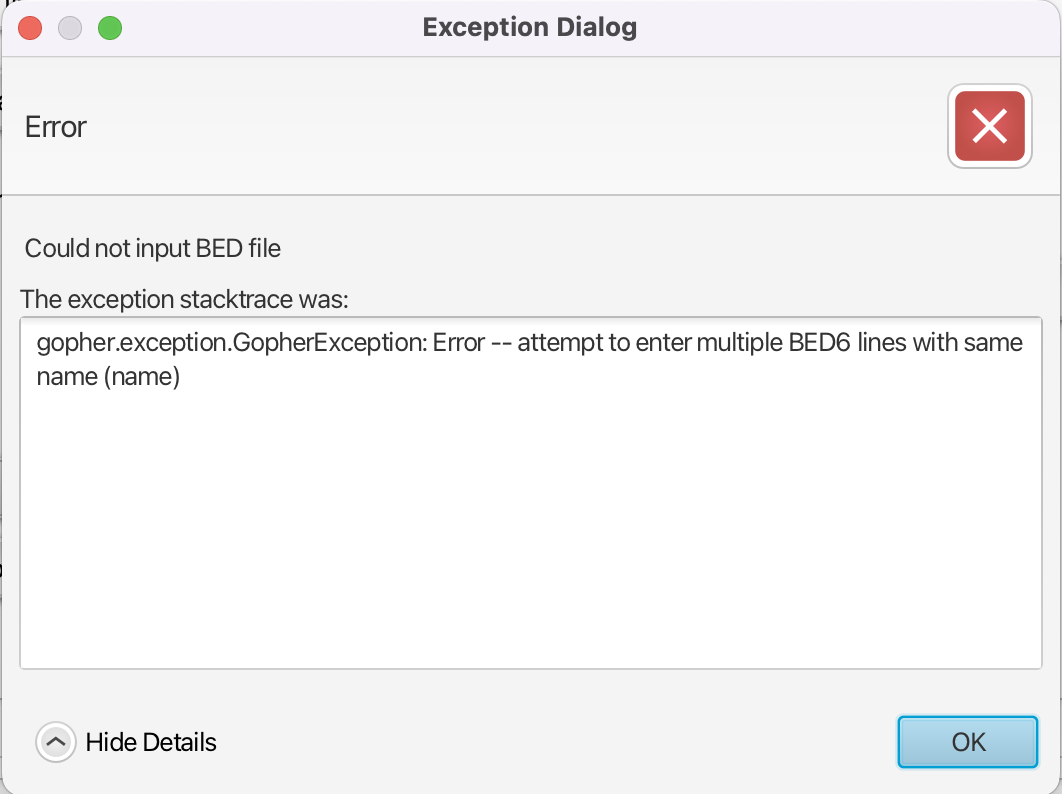The width and height of the screenshot is (1062, 794).
Task: Click the header area beside the Error label
Action: coord(500,126)
